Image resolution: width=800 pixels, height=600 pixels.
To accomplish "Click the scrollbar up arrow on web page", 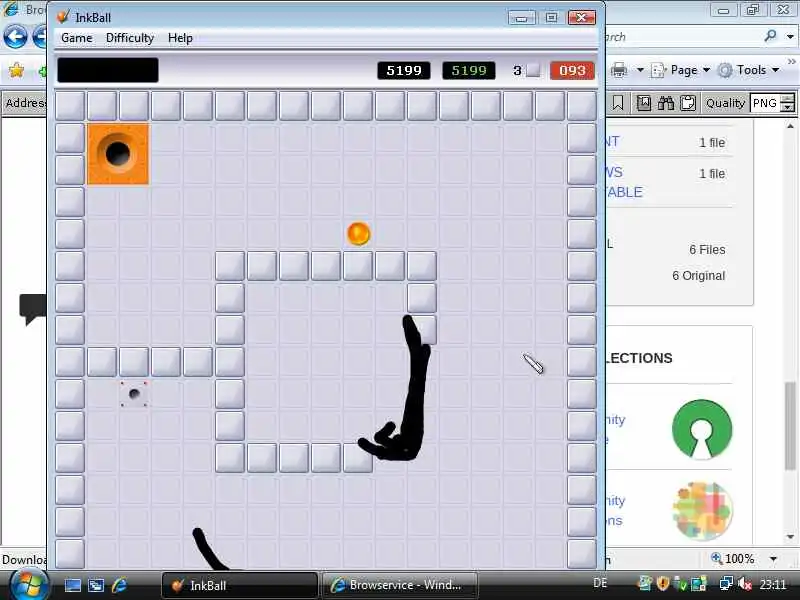I will click(x=790, y=126).
